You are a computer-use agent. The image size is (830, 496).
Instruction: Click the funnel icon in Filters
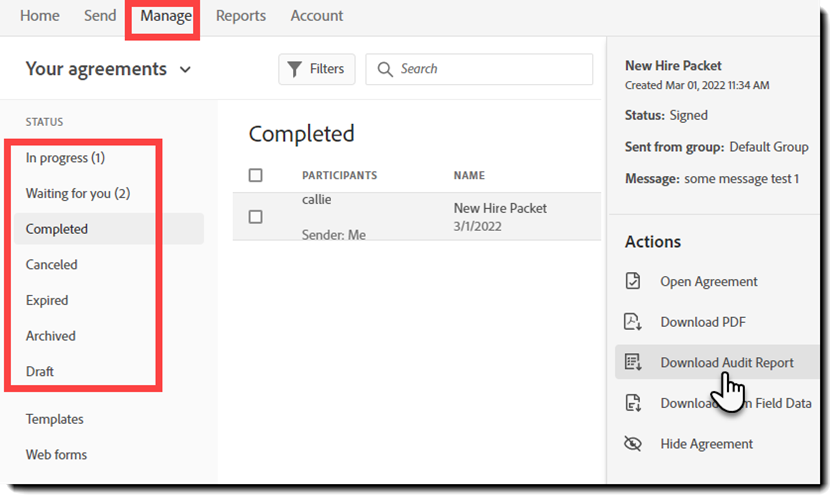point(294,69)
